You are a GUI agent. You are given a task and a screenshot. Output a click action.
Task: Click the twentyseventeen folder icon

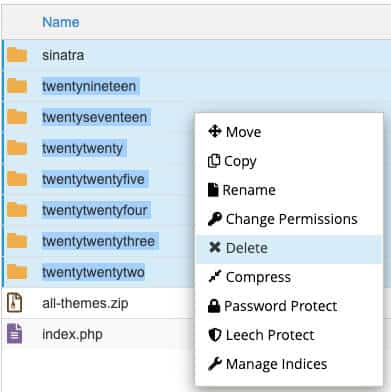tap(17, 117)
